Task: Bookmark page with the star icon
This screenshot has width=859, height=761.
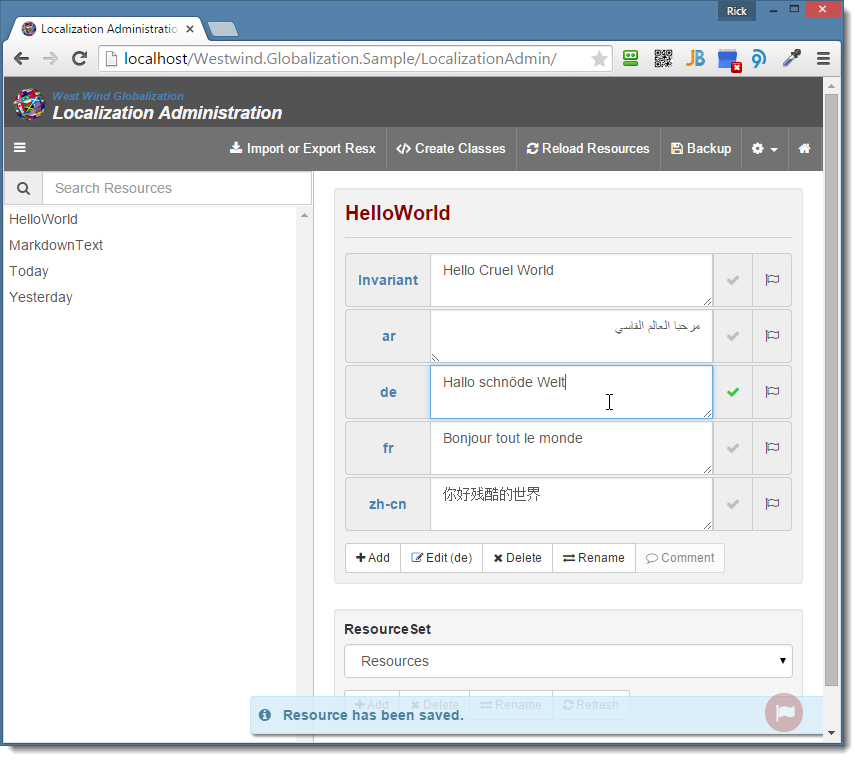Action: [599, 59]
